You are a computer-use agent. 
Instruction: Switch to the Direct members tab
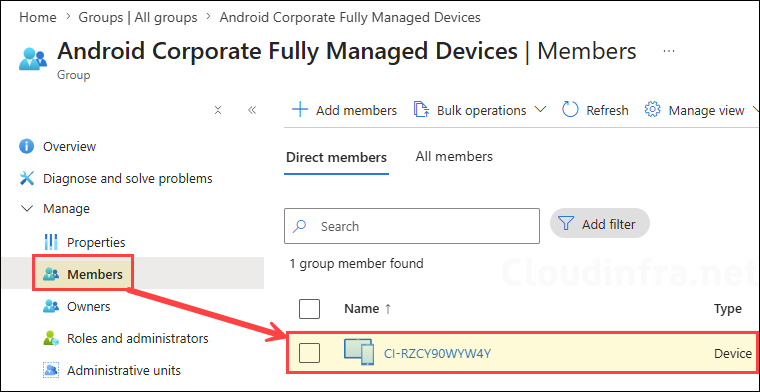tap(336, 157)
